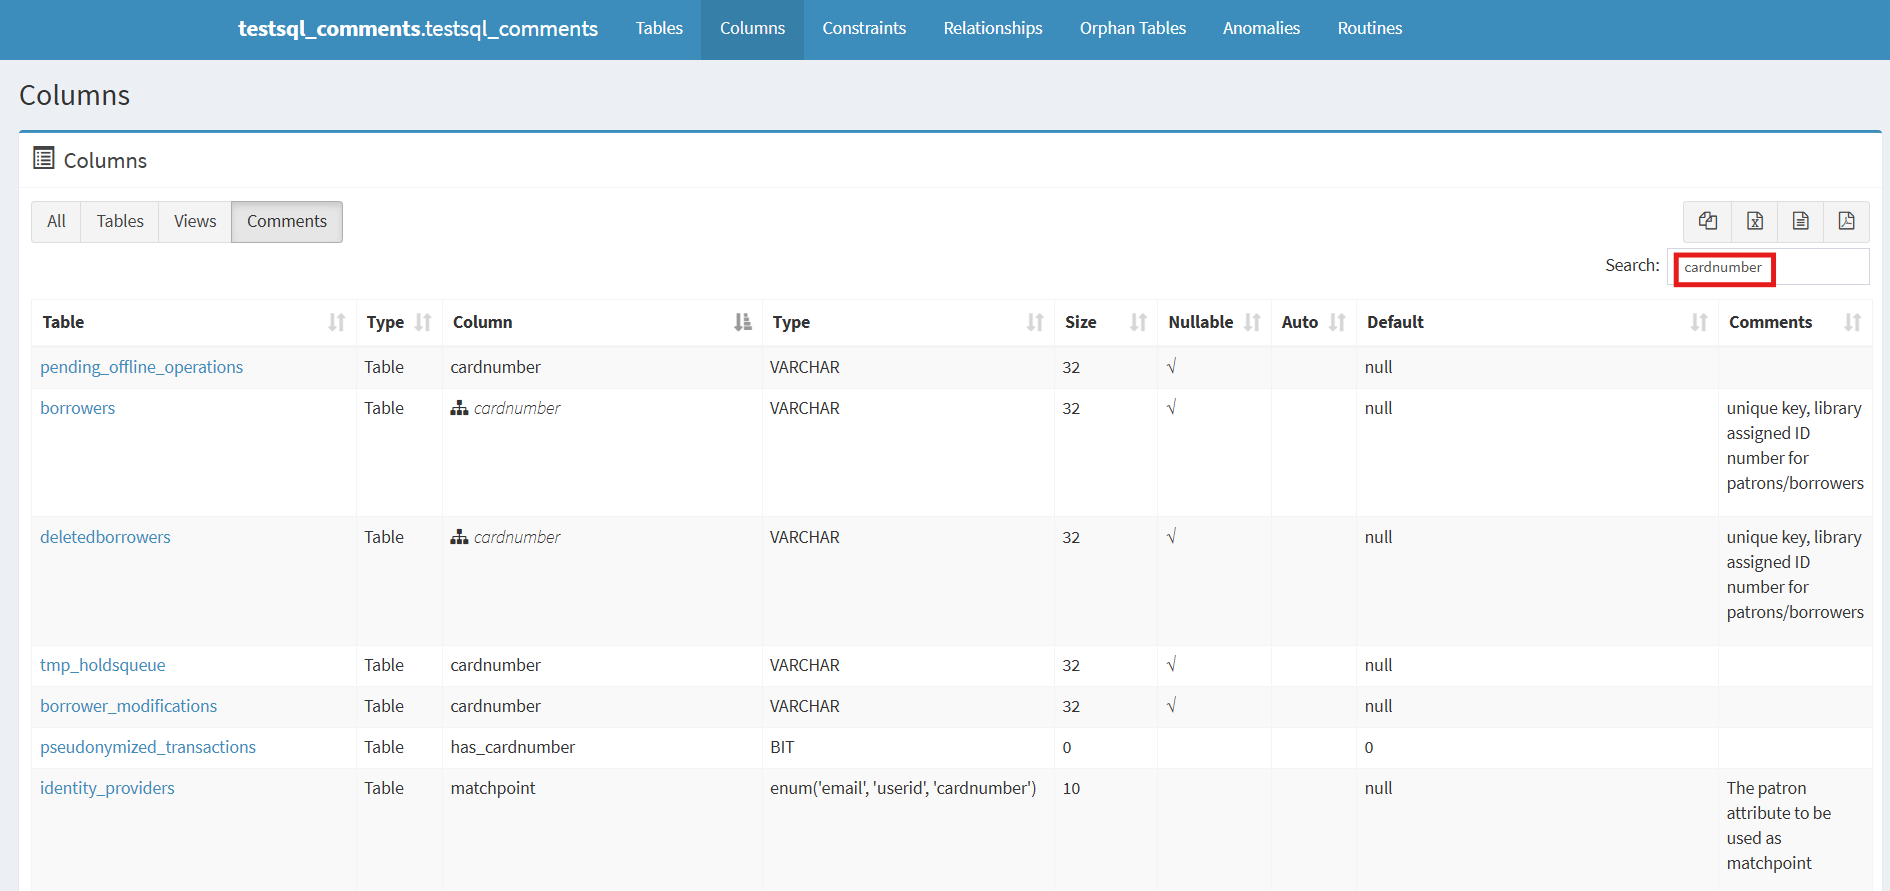Screen dimensions: 1890x891
Task: Click the key icon beside borrowers cardnumber
Action: 459,408
